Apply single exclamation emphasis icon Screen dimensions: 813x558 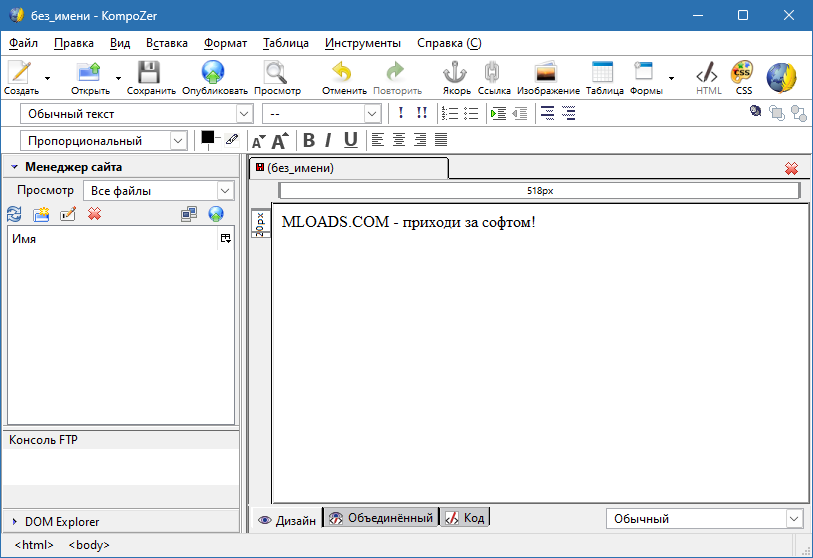tap(401, 113)
